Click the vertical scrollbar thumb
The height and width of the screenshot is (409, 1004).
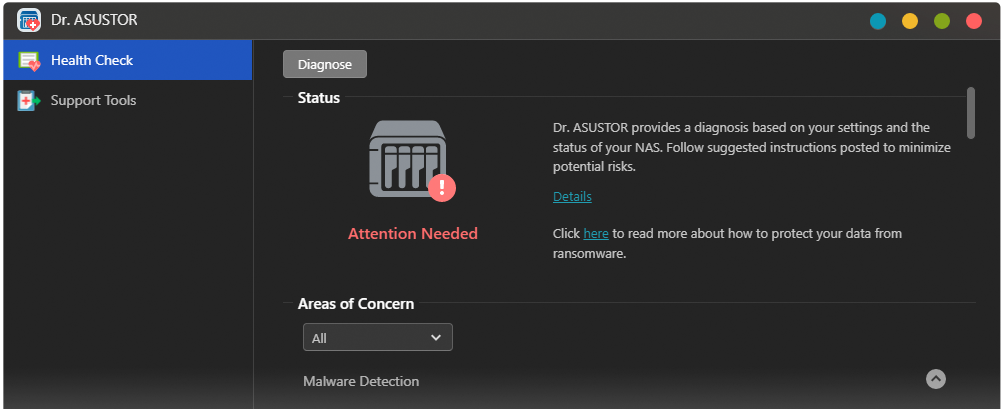coord(970,112)
